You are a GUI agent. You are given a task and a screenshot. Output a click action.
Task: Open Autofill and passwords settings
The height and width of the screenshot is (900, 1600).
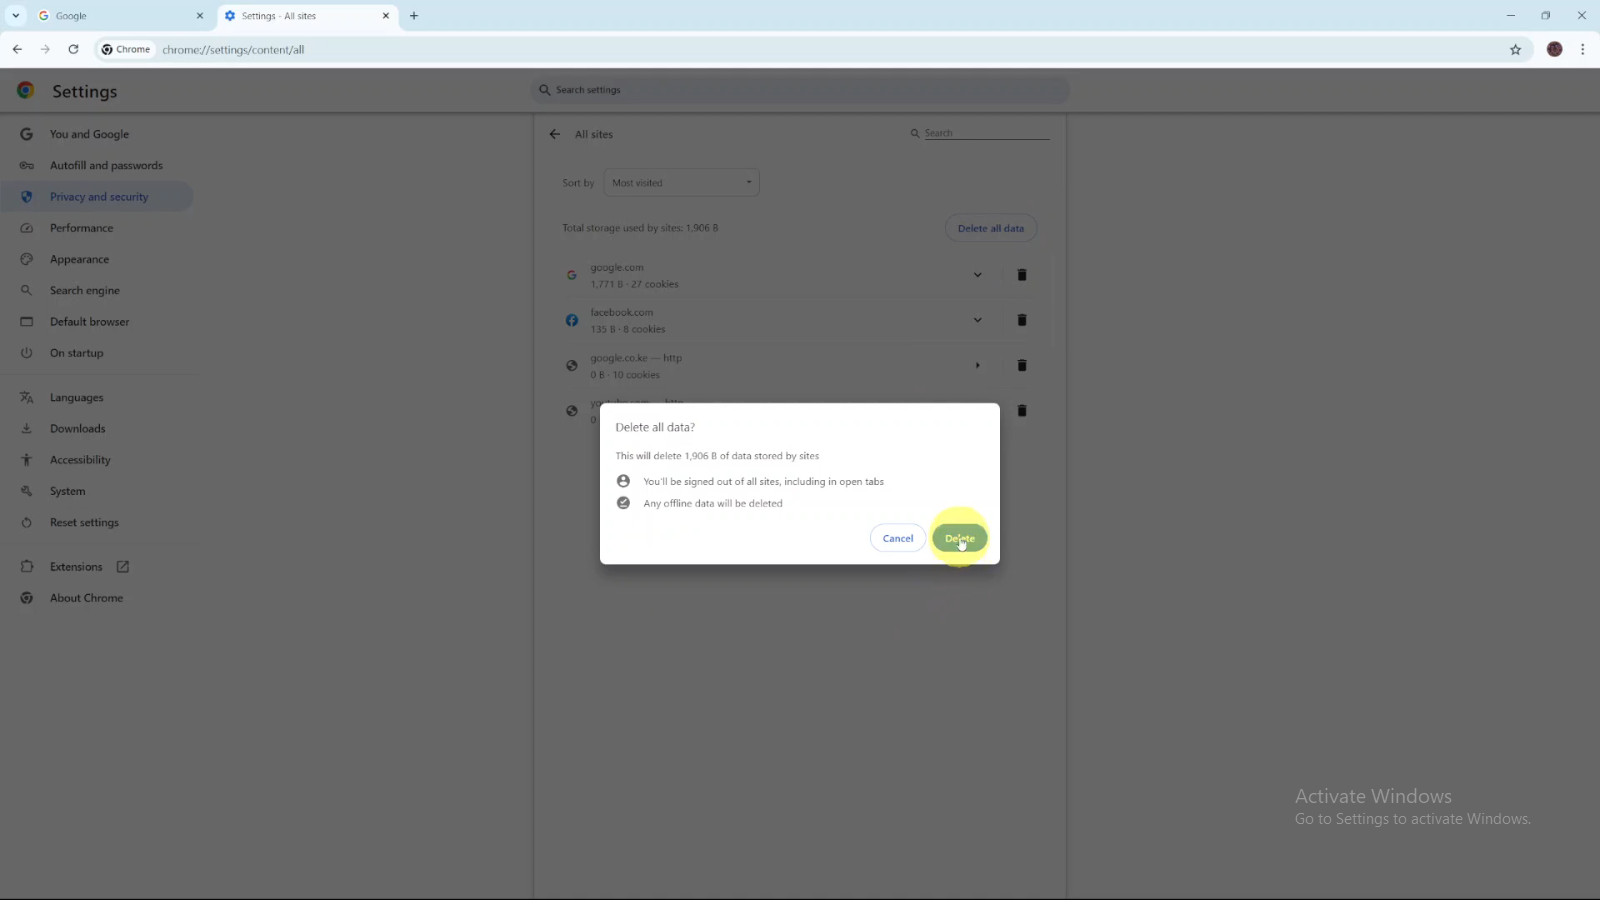point(106,165)
